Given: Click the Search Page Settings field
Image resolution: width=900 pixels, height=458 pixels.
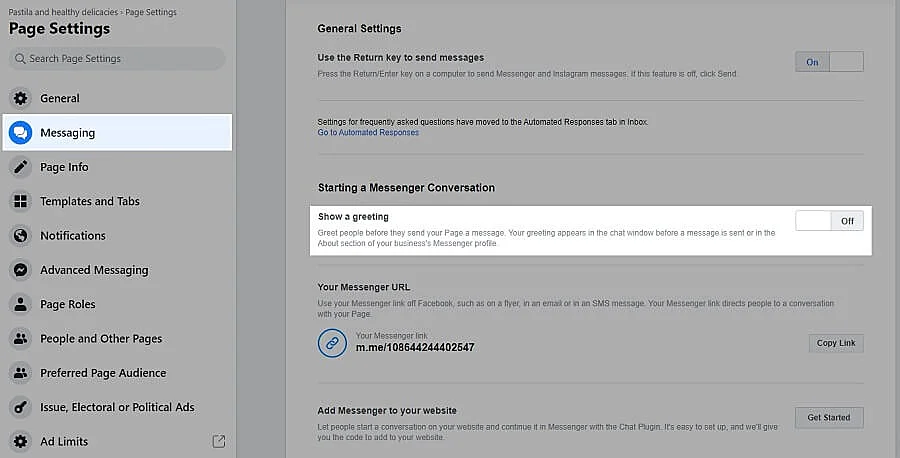Looking at the screenshot, I should (118, 59).
